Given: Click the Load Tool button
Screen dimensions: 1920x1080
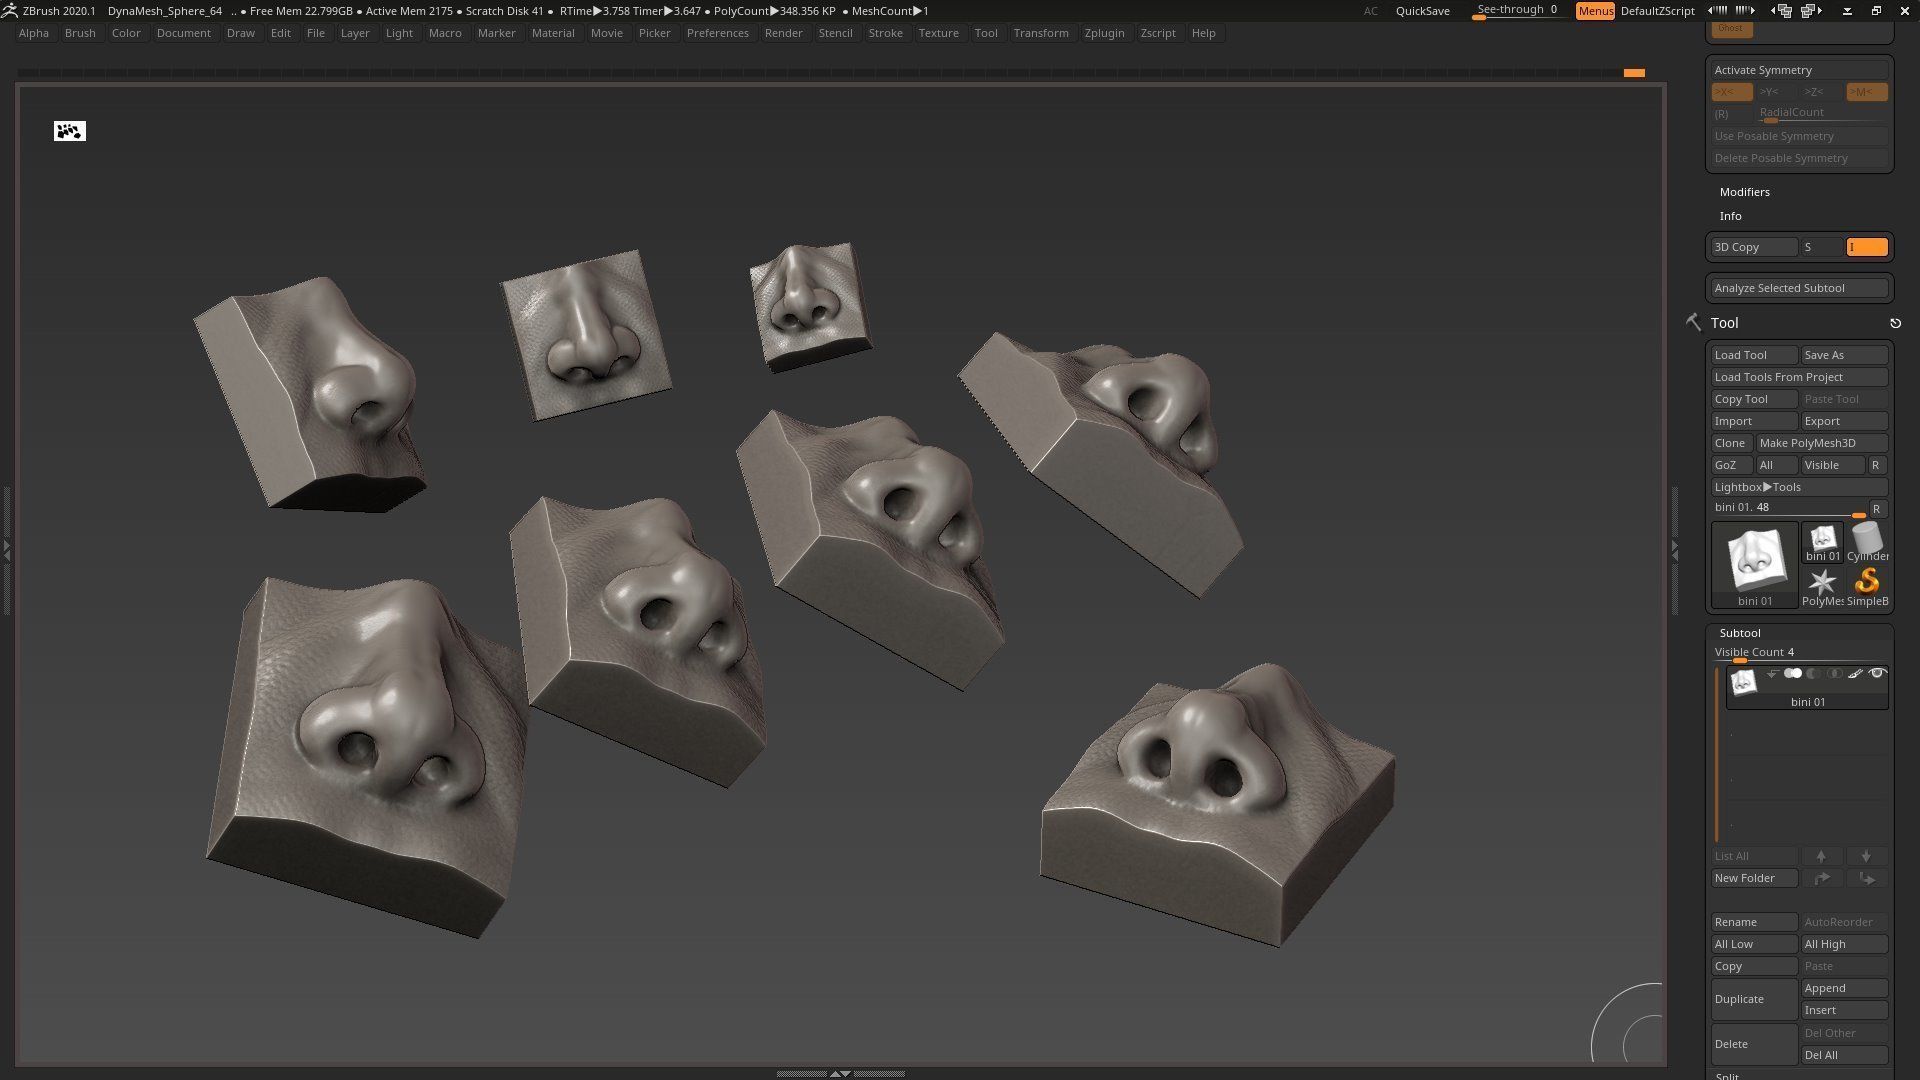Looking at the screenshot, I should pyautogui.click(x=1754, y=355).
